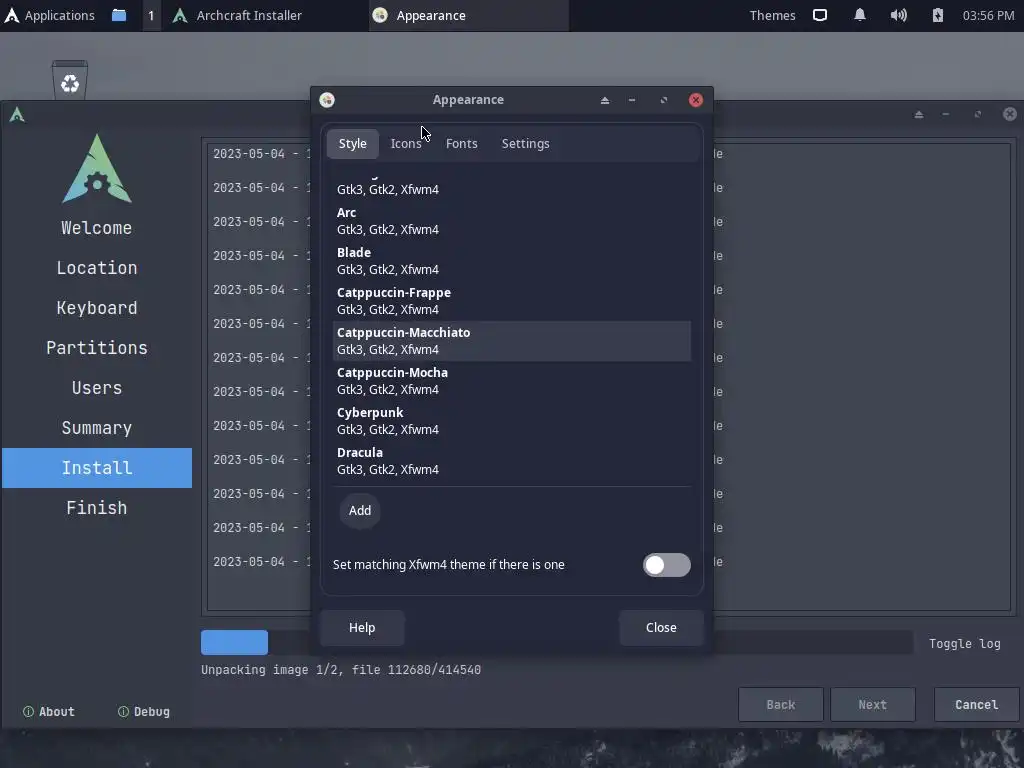Click the About link in installer

point(49,711)
